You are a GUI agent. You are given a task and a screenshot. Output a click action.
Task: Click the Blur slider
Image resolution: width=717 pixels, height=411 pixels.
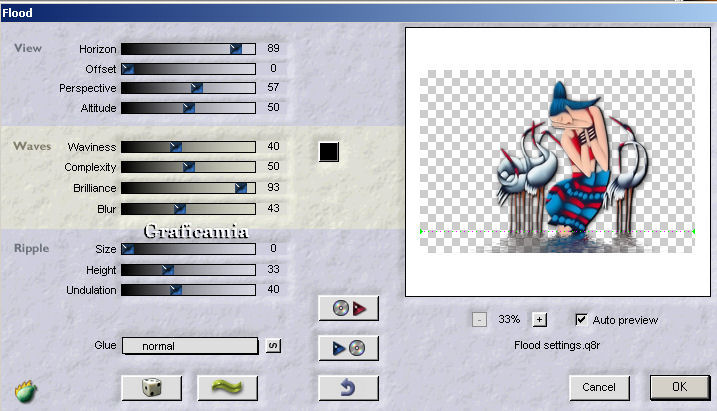point(188,209)
